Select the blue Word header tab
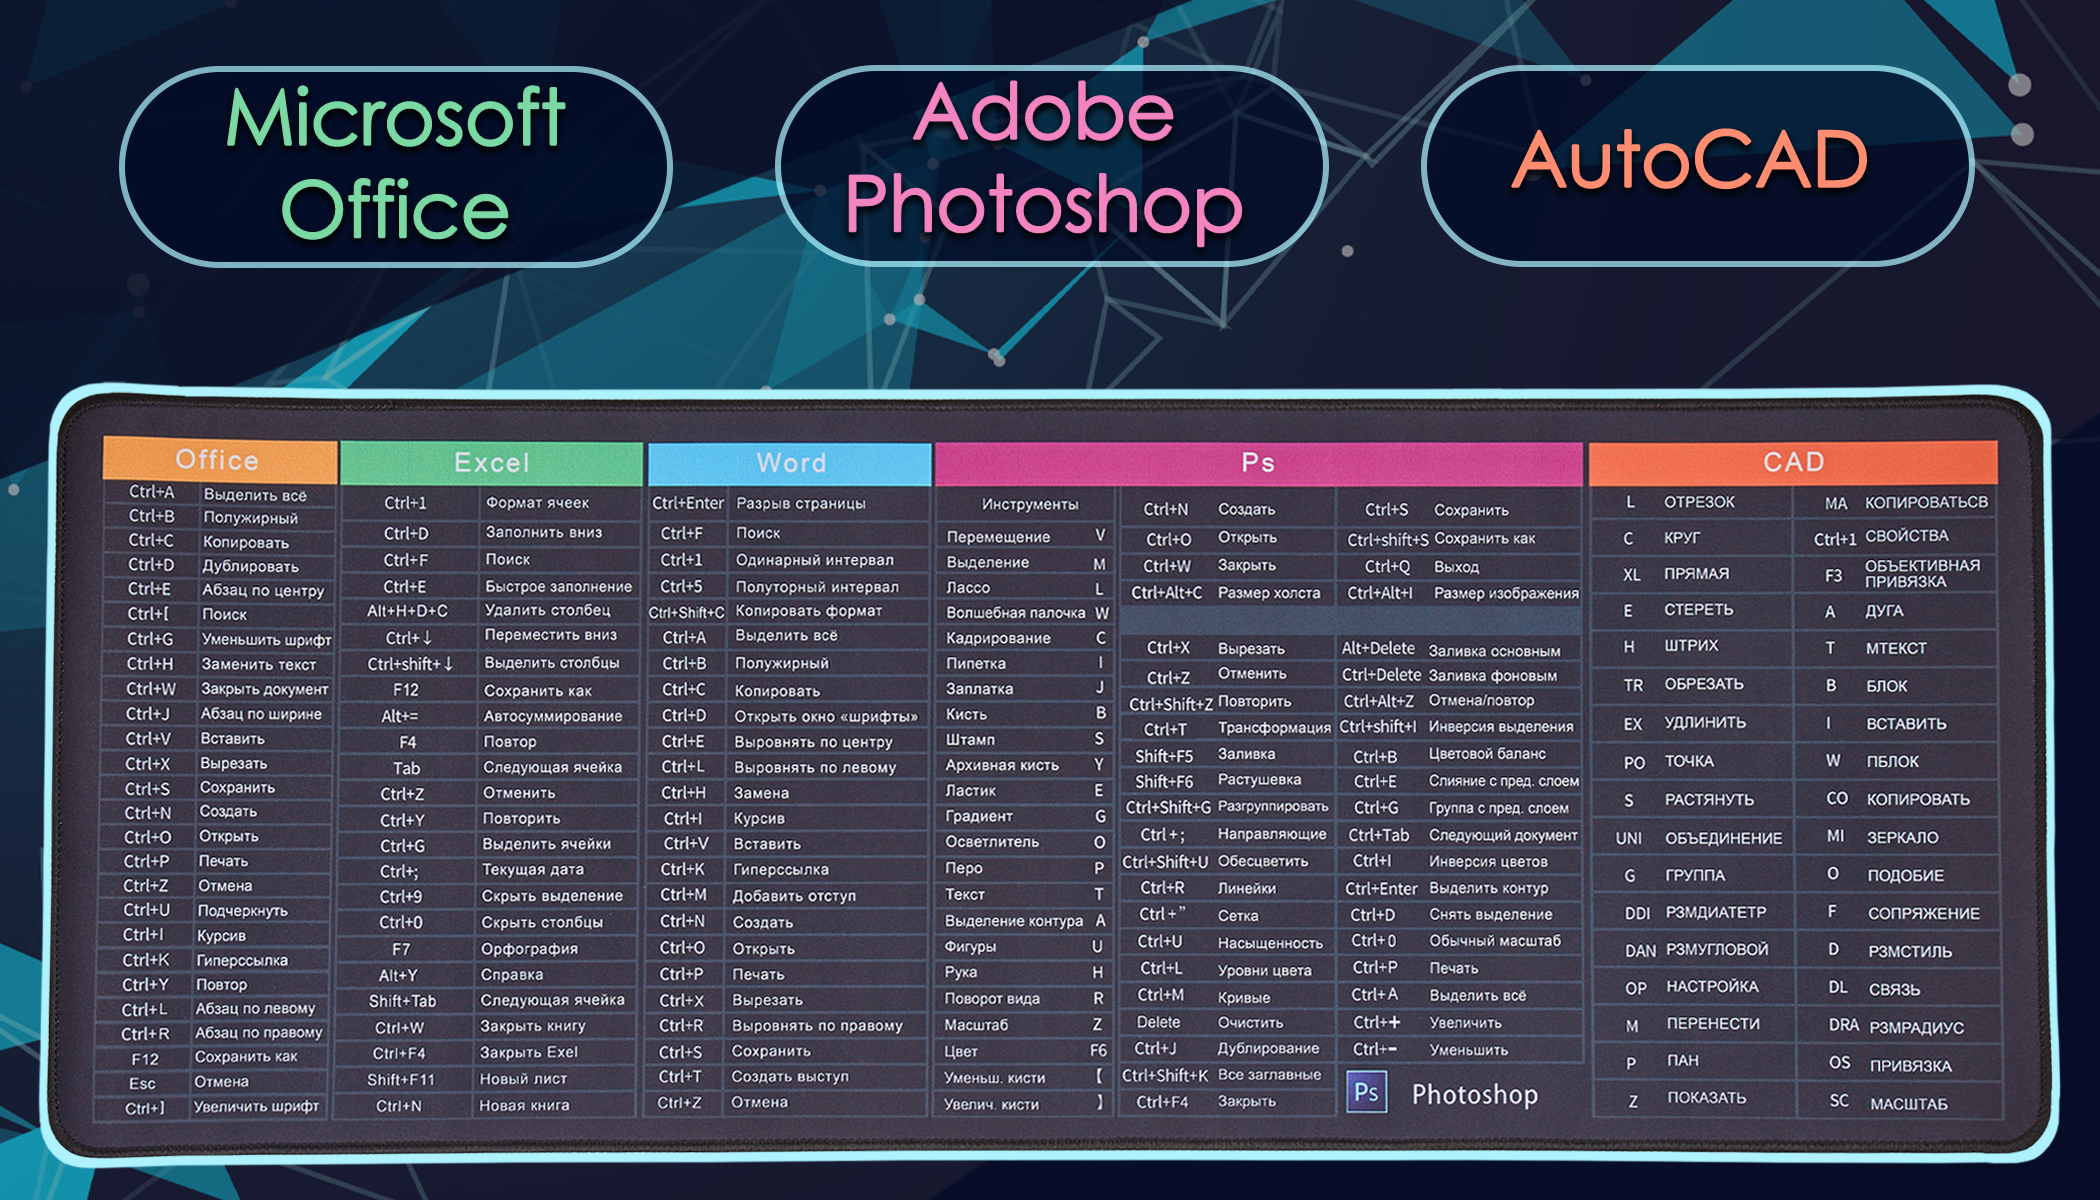 790,463
